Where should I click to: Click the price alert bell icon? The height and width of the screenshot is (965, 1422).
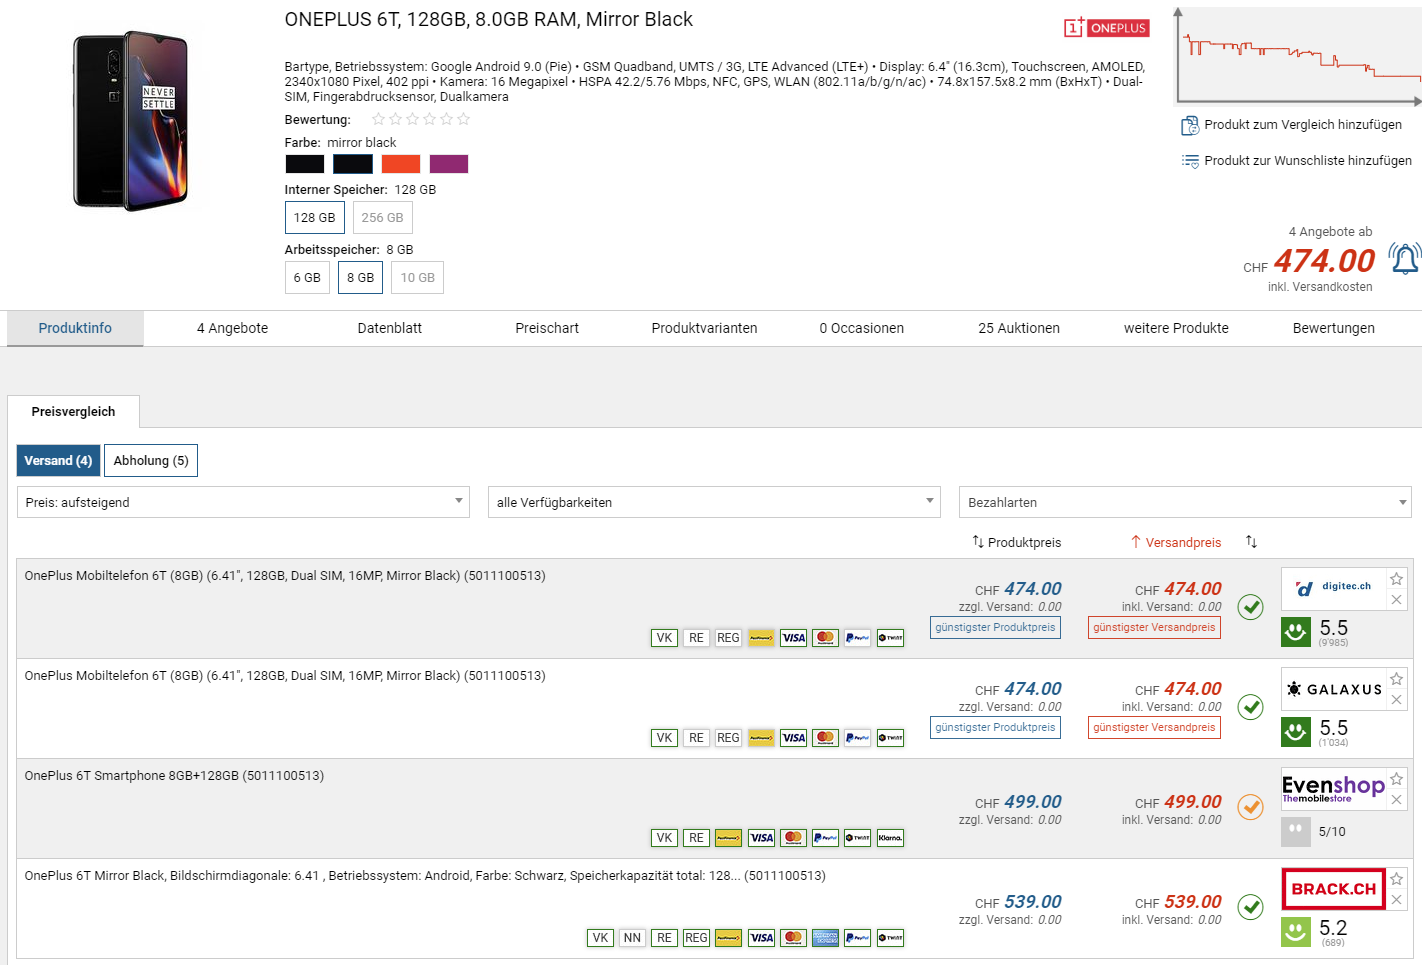pos(1405,259)
